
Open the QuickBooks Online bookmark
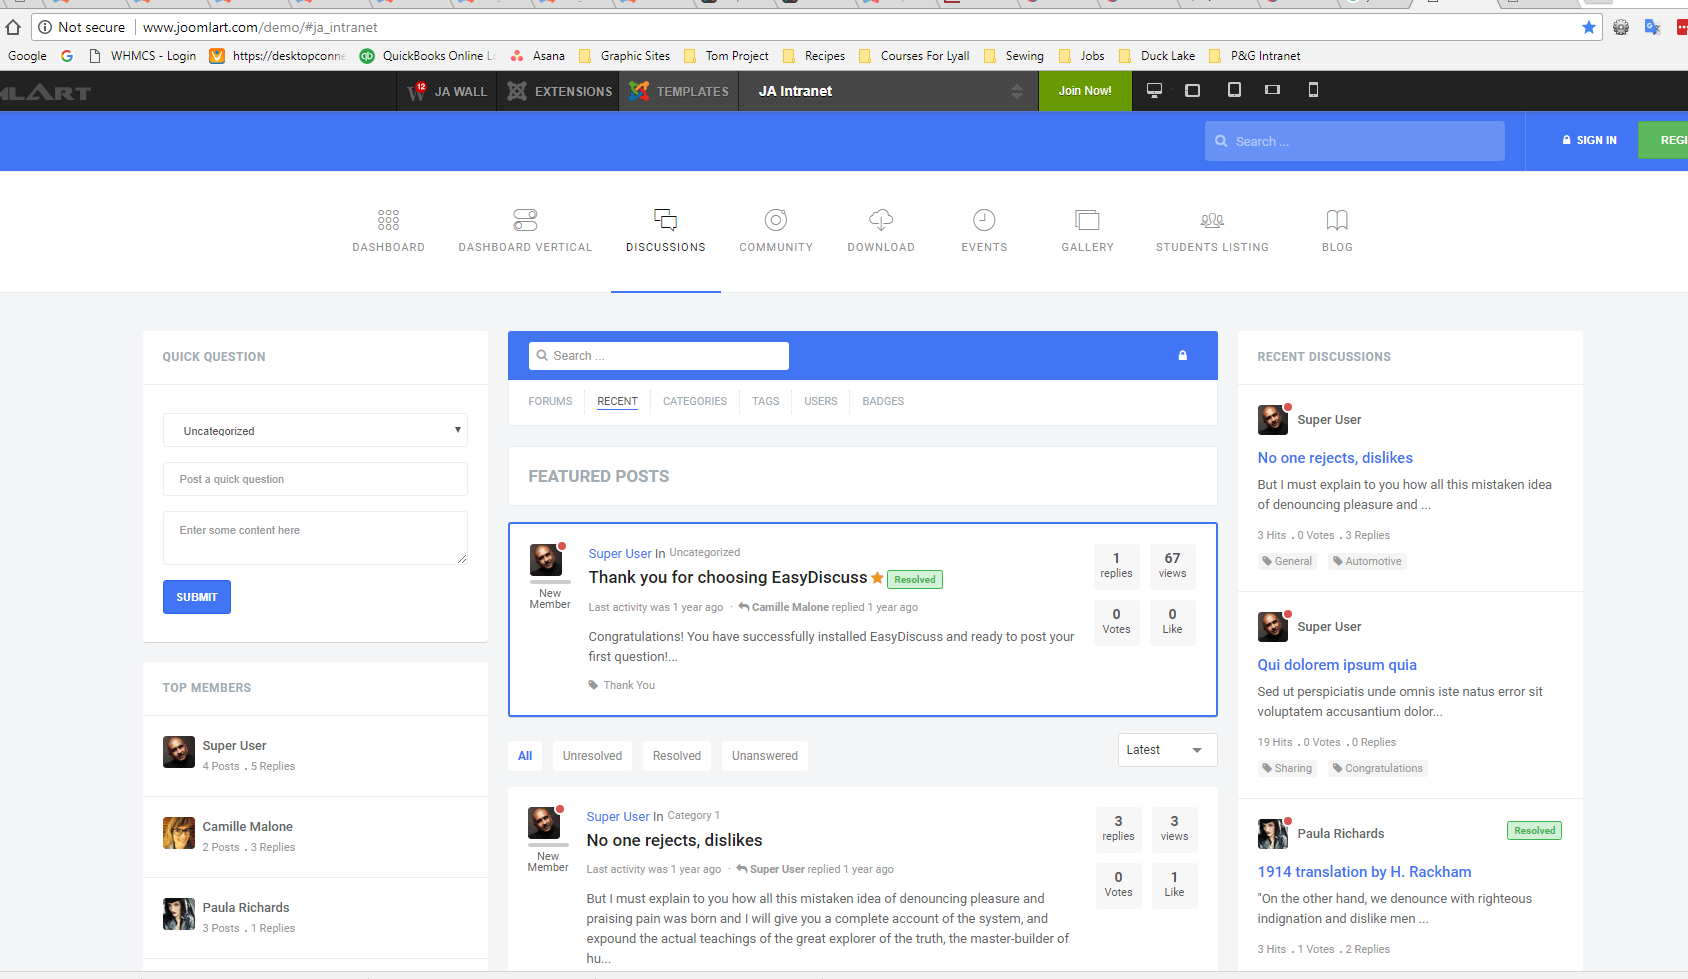pyautogui.click(x=428, y=56)
